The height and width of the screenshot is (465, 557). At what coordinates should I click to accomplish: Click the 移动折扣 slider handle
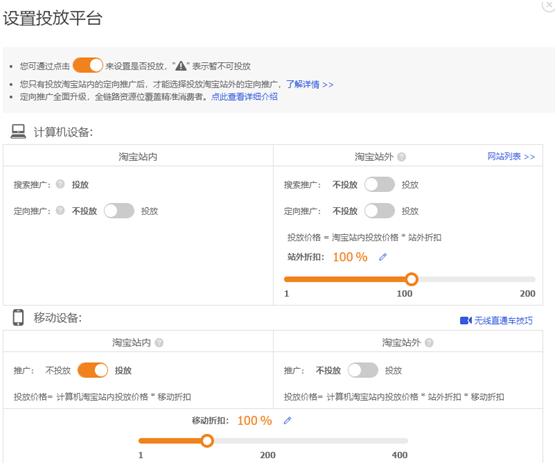coord(207,441)
